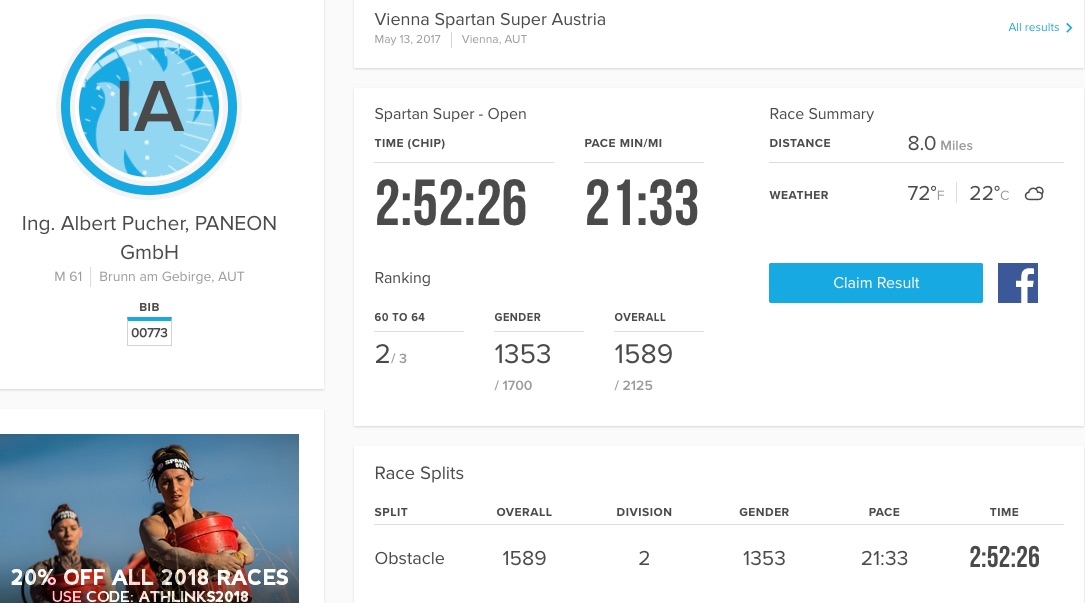Click the overall ranking 1589
Image resolution: width=1085 pixels, height=603 pixels.
coord(643,354)
